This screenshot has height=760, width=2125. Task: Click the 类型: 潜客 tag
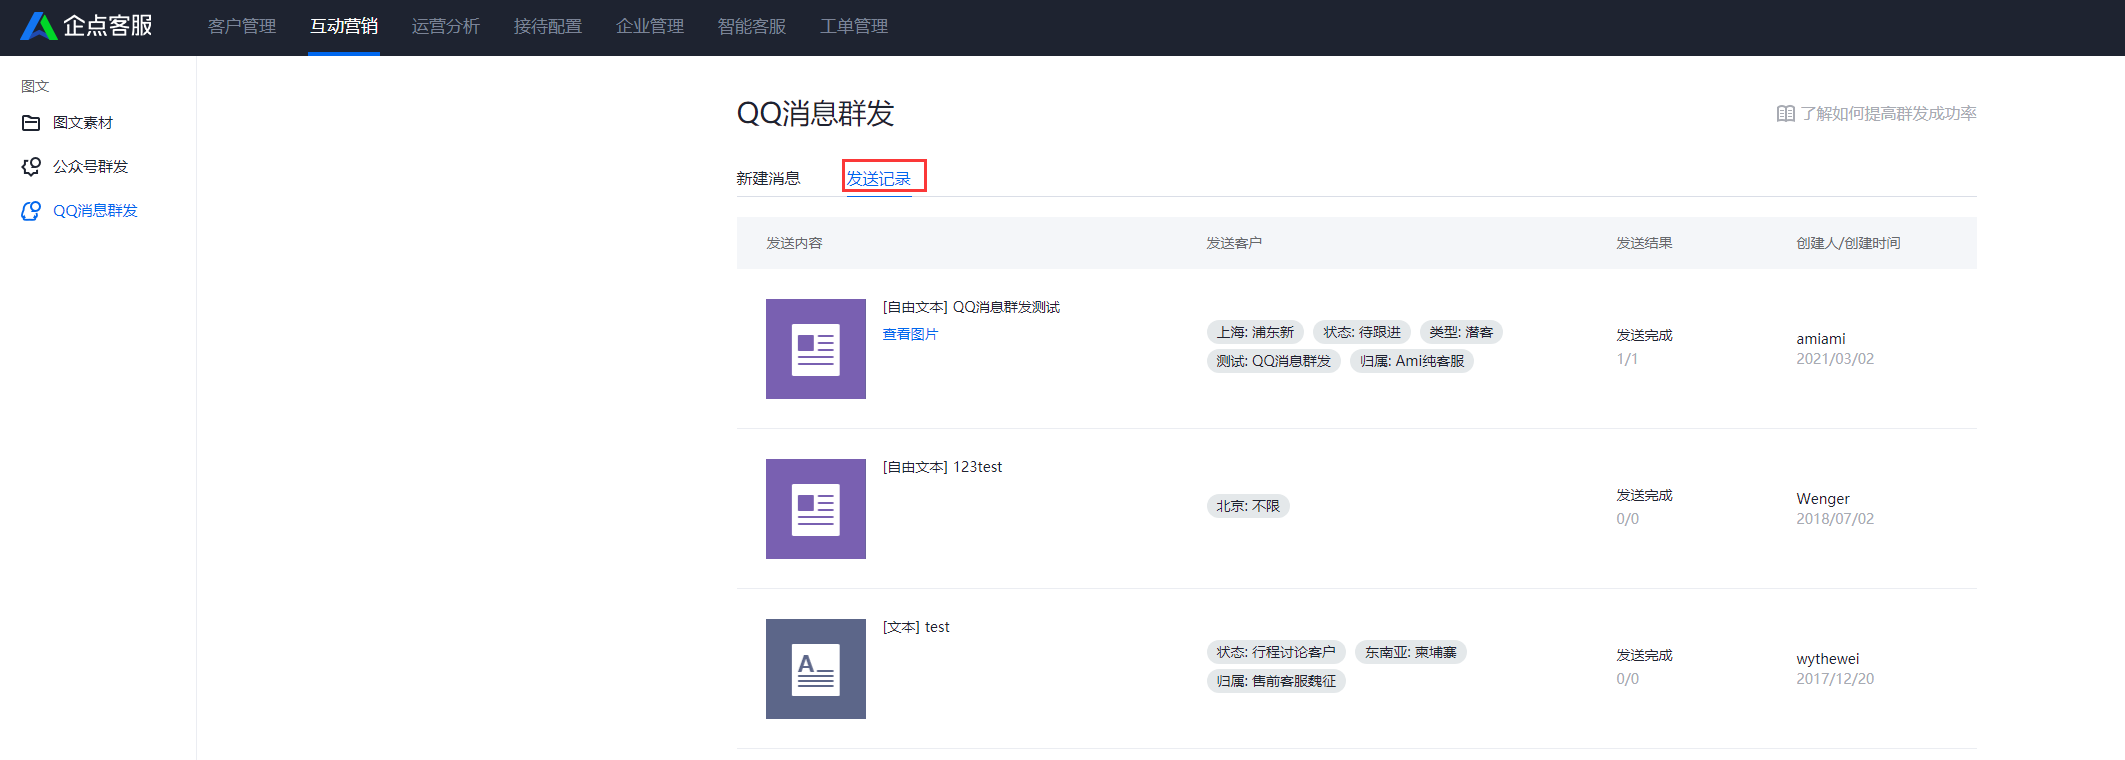pos(1461,332)
